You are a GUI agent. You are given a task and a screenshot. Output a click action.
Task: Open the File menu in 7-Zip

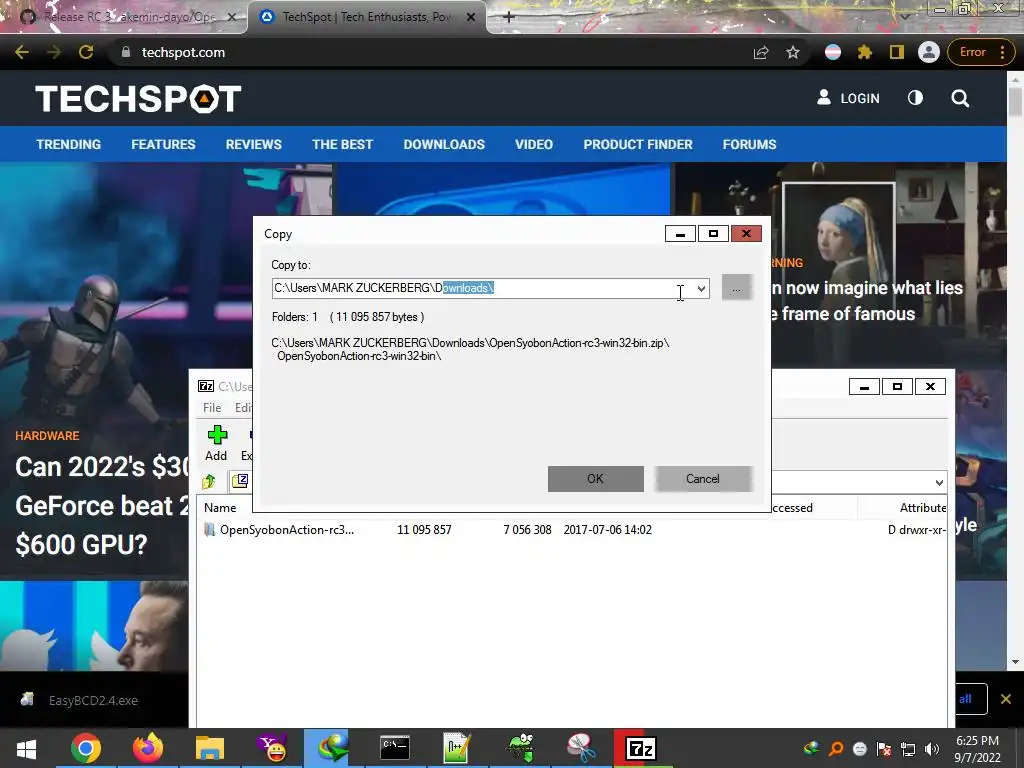[x=212, y=408]
